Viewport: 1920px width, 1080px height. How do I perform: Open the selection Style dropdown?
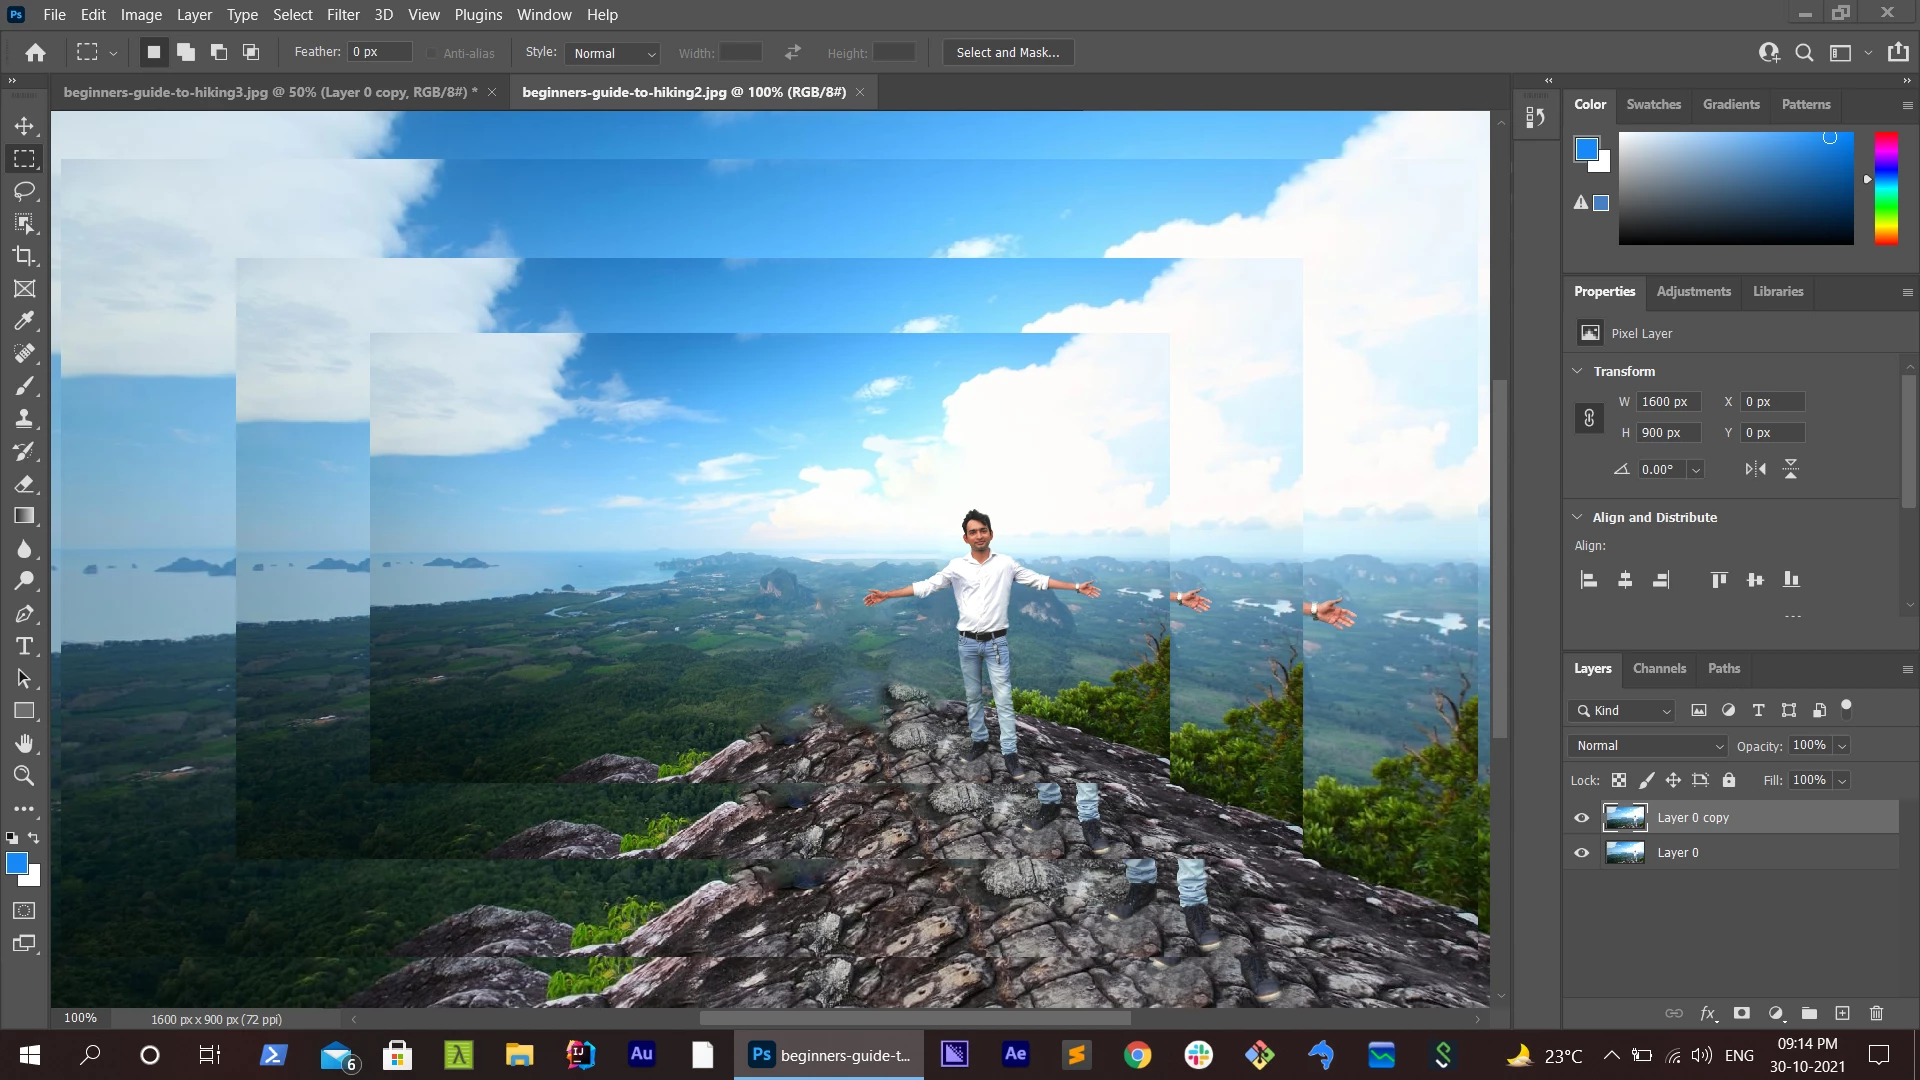click(614, 53)
